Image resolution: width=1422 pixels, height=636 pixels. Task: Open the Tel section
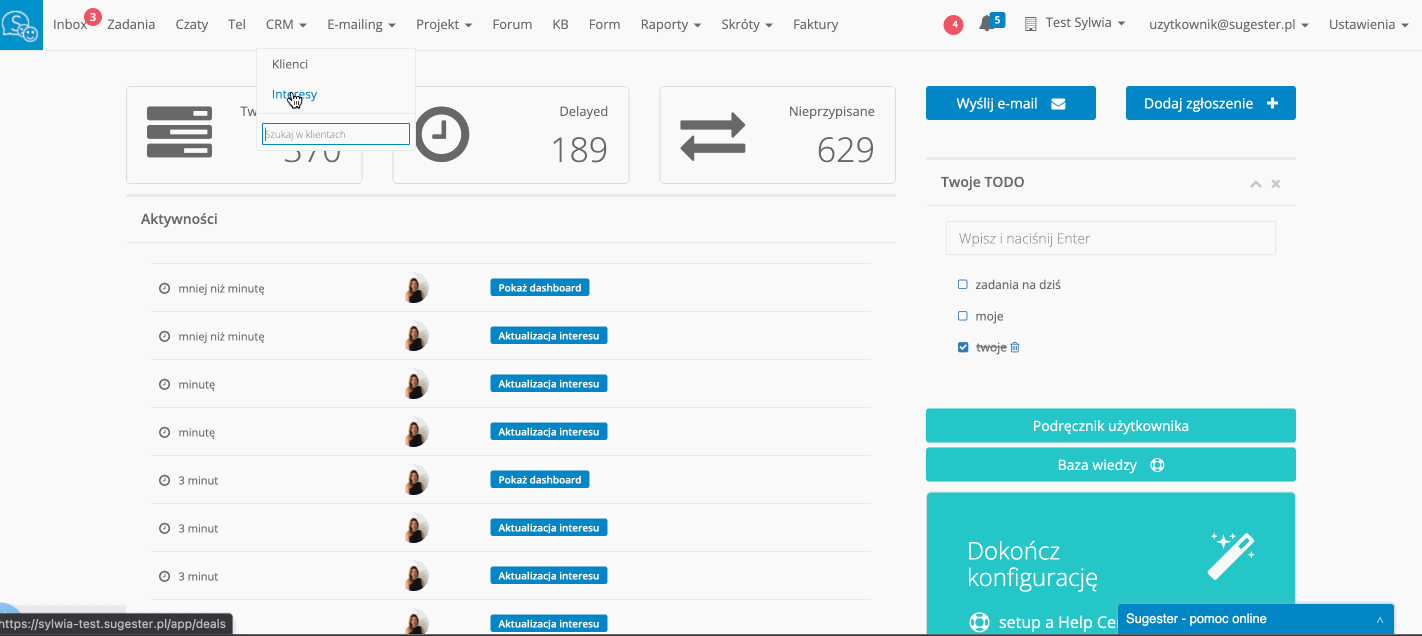[237, 24]
